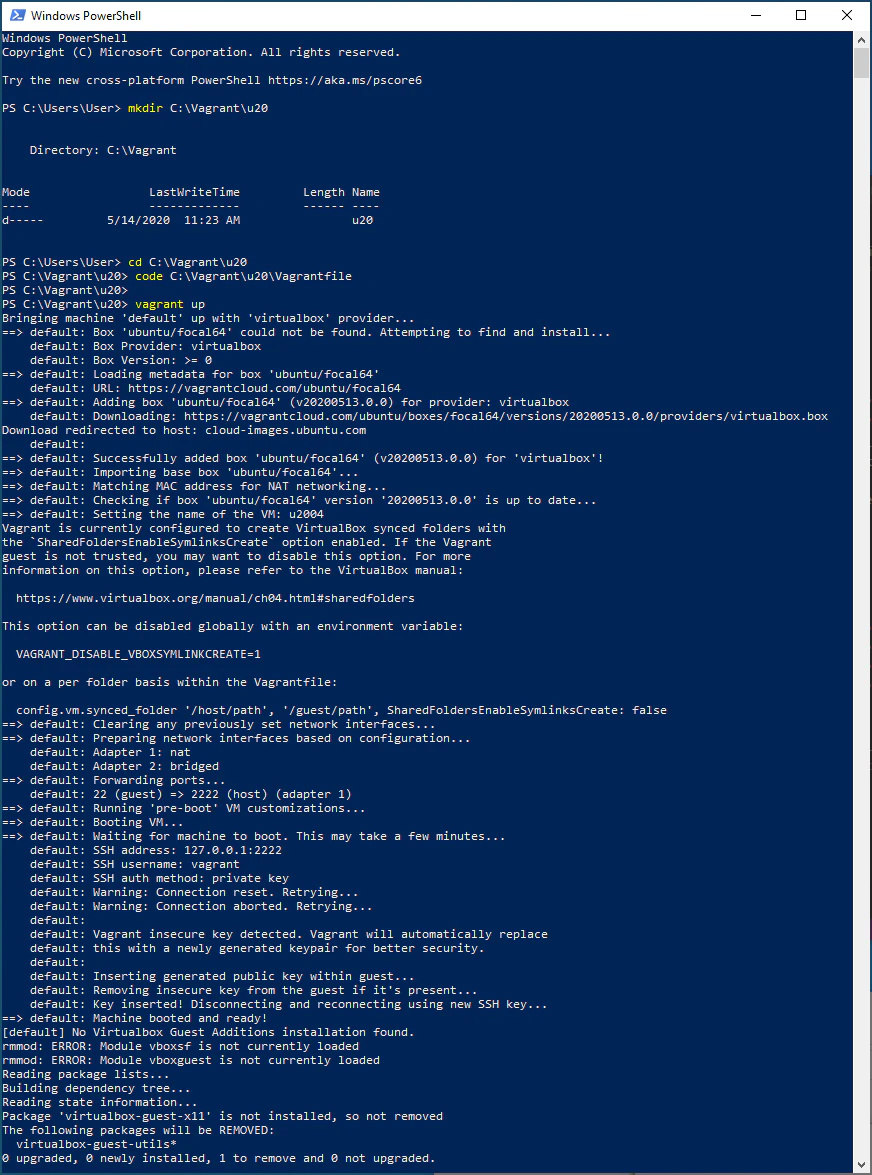Click the virtualbox.box download URL
Viewport: 872px width, 1175px height.
pos(506,416)
